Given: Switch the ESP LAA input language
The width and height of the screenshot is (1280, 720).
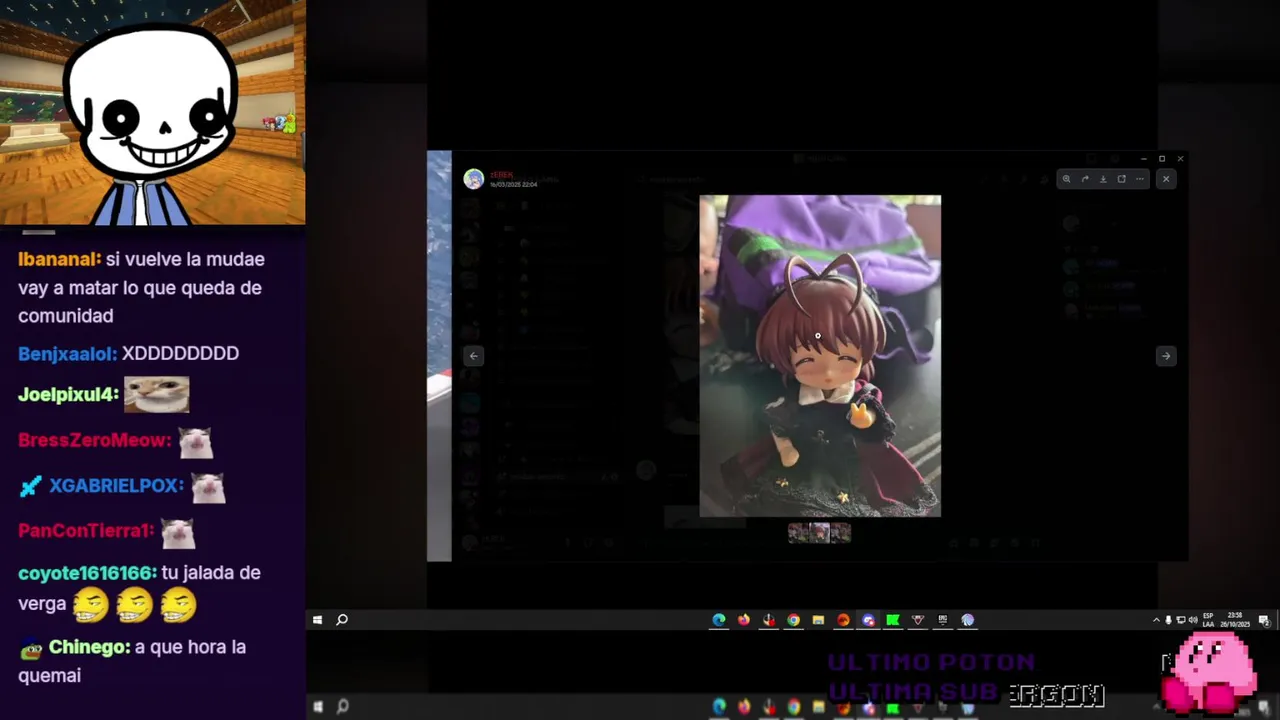Looking at the screenshot, I should tap(1208, 620).
